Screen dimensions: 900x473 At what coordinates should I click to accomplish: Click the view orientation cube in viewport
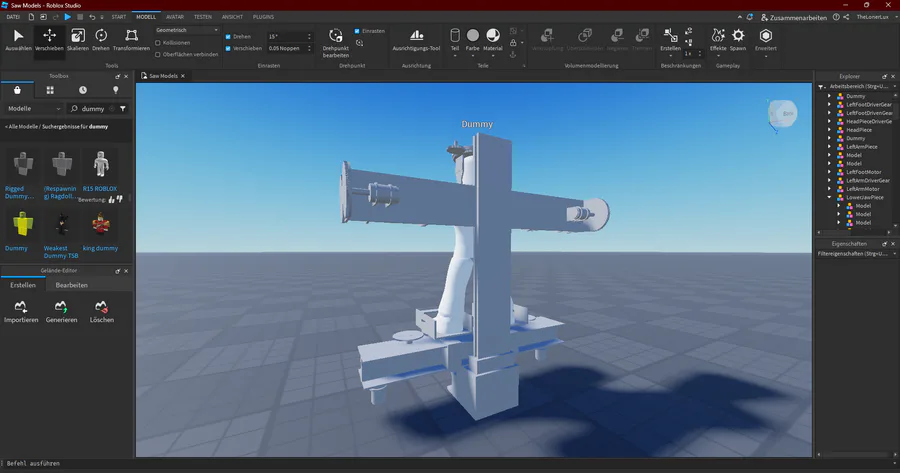782,114
